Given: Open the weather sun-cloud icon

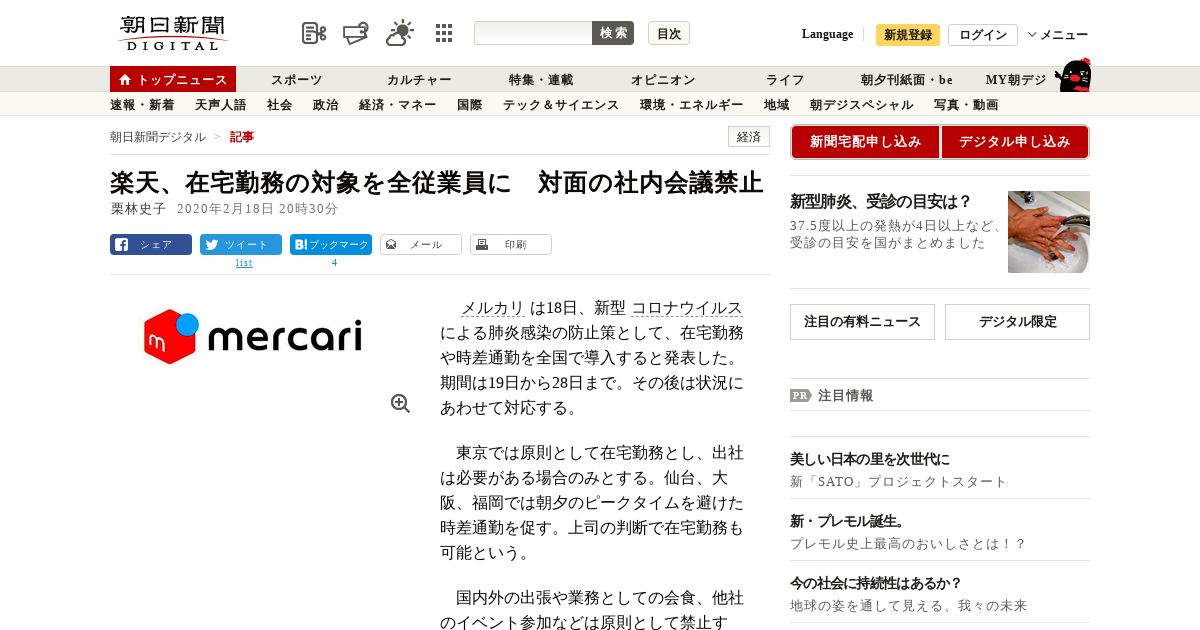Looking at the screenshot, I should tap(400, 33).
